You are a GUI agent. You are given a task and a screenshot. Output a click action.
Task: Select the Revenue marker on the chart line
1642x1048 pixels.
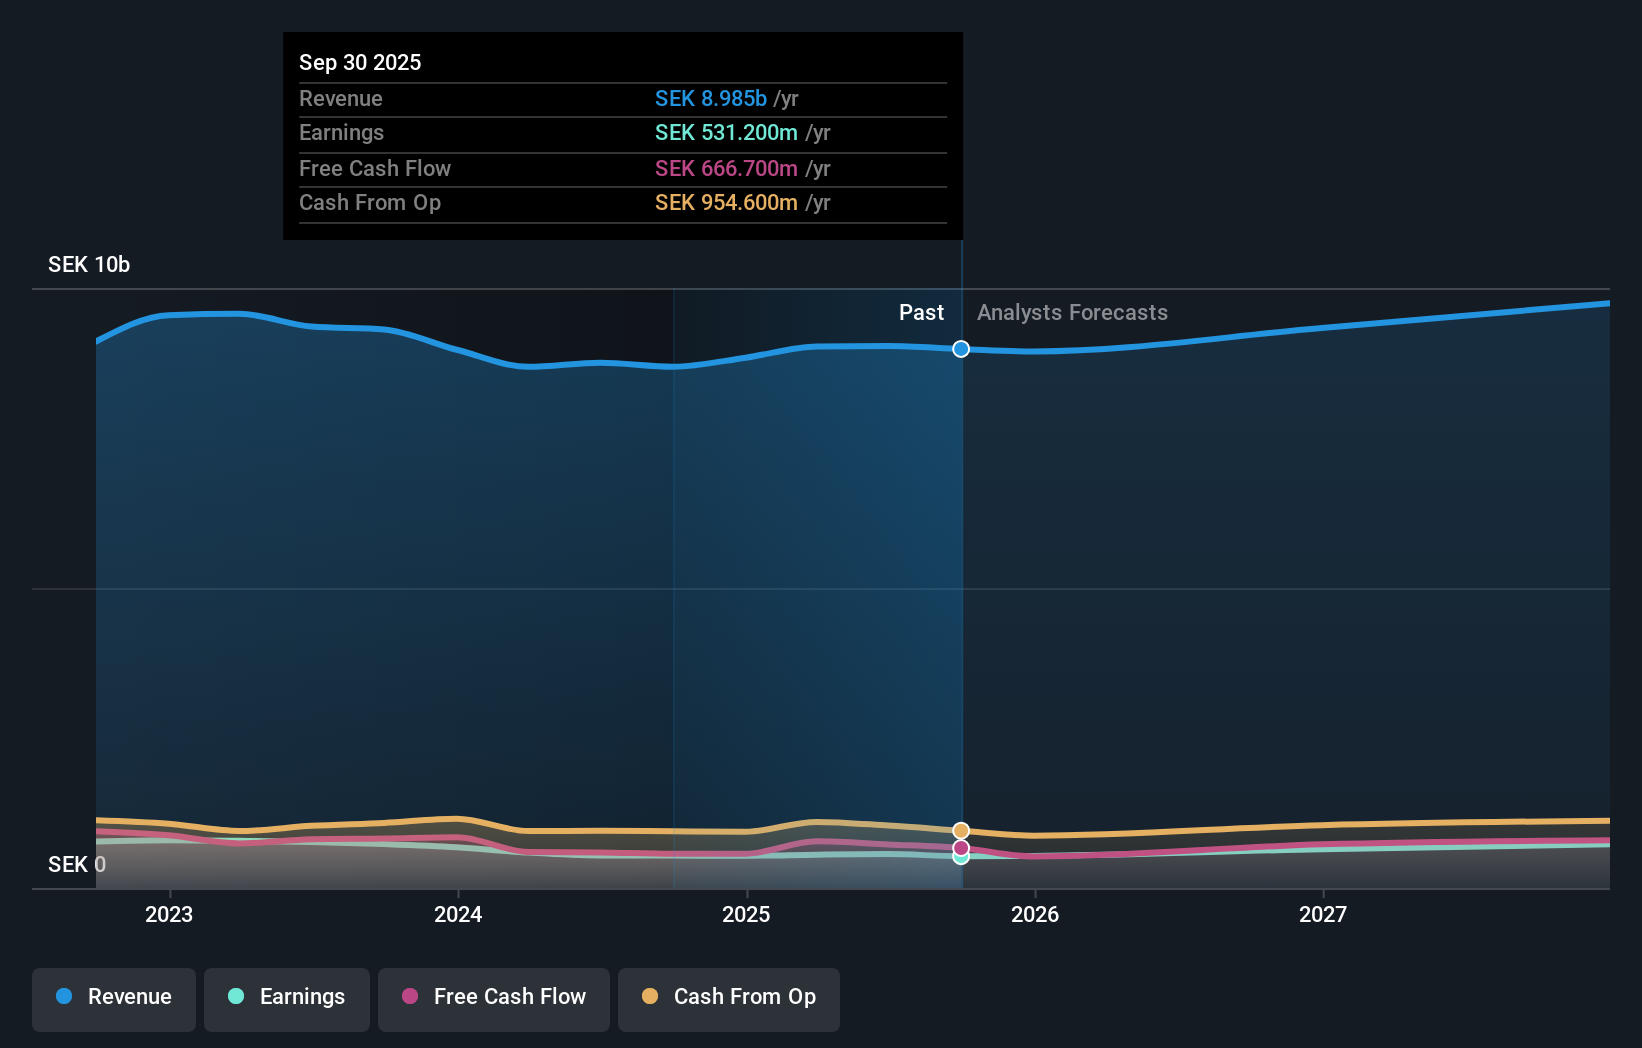click(960, 349)
